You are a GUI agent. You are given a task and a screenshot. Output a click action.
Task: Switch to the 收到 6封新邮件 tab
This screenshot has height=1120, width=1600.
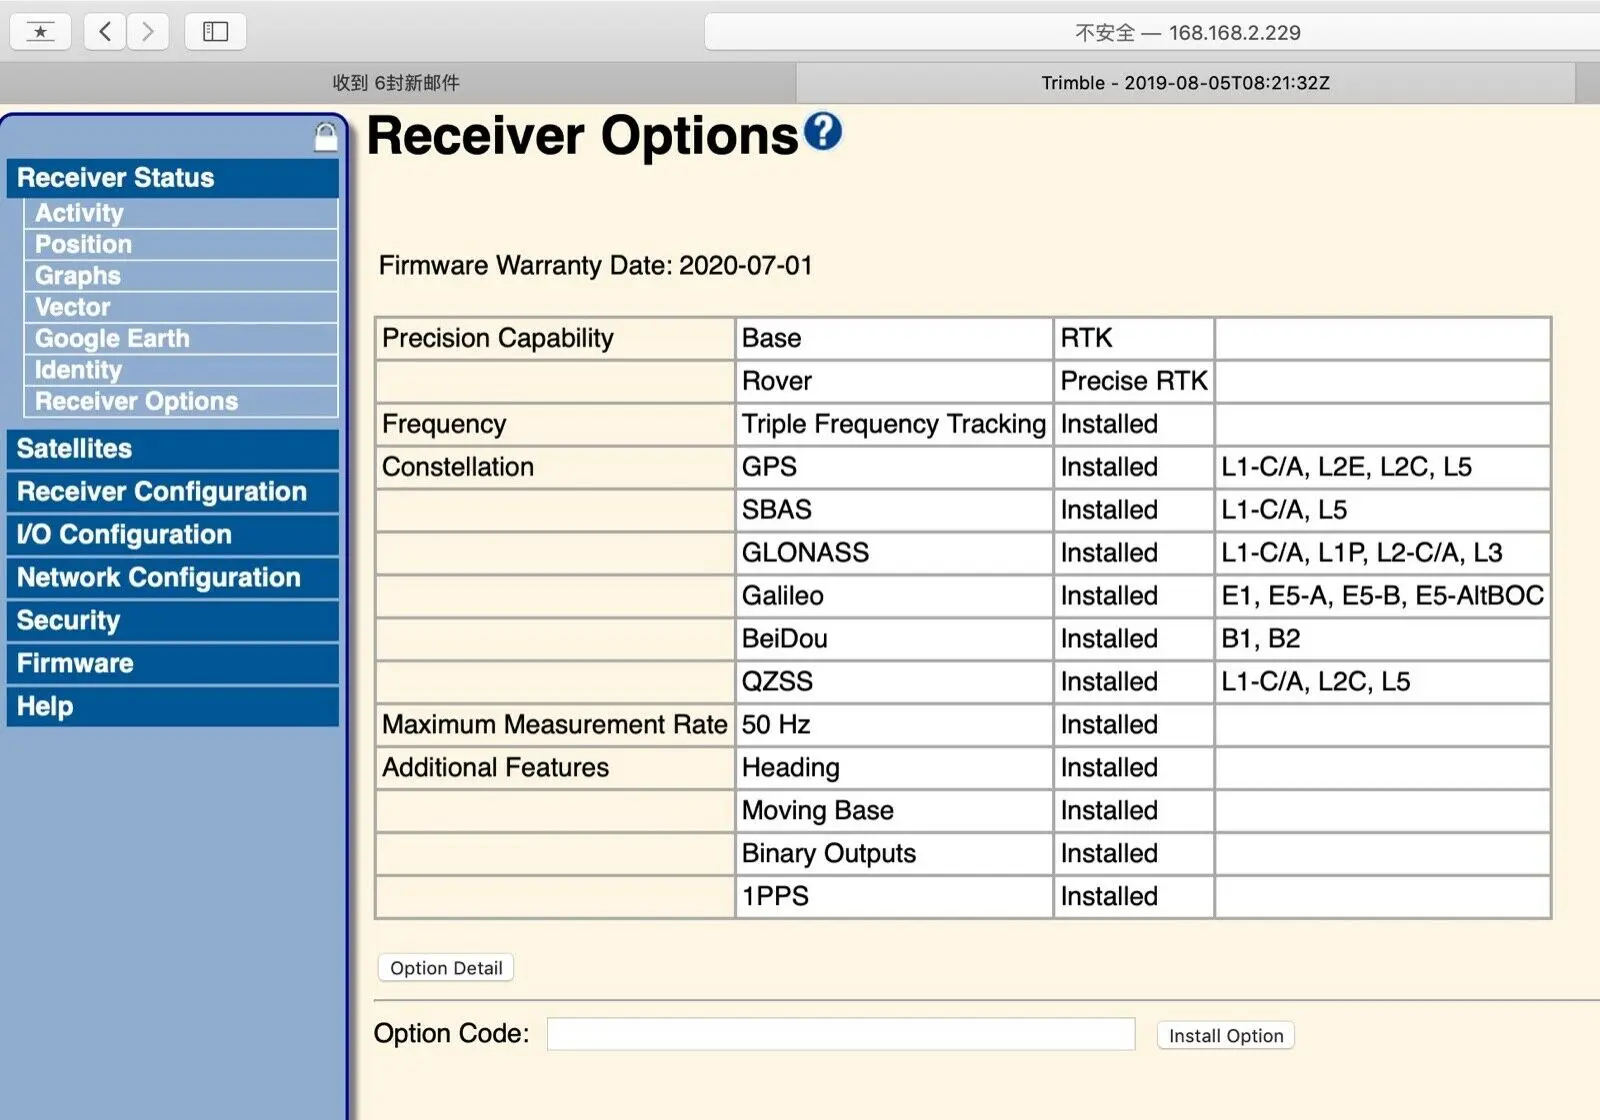pos(397,83)
